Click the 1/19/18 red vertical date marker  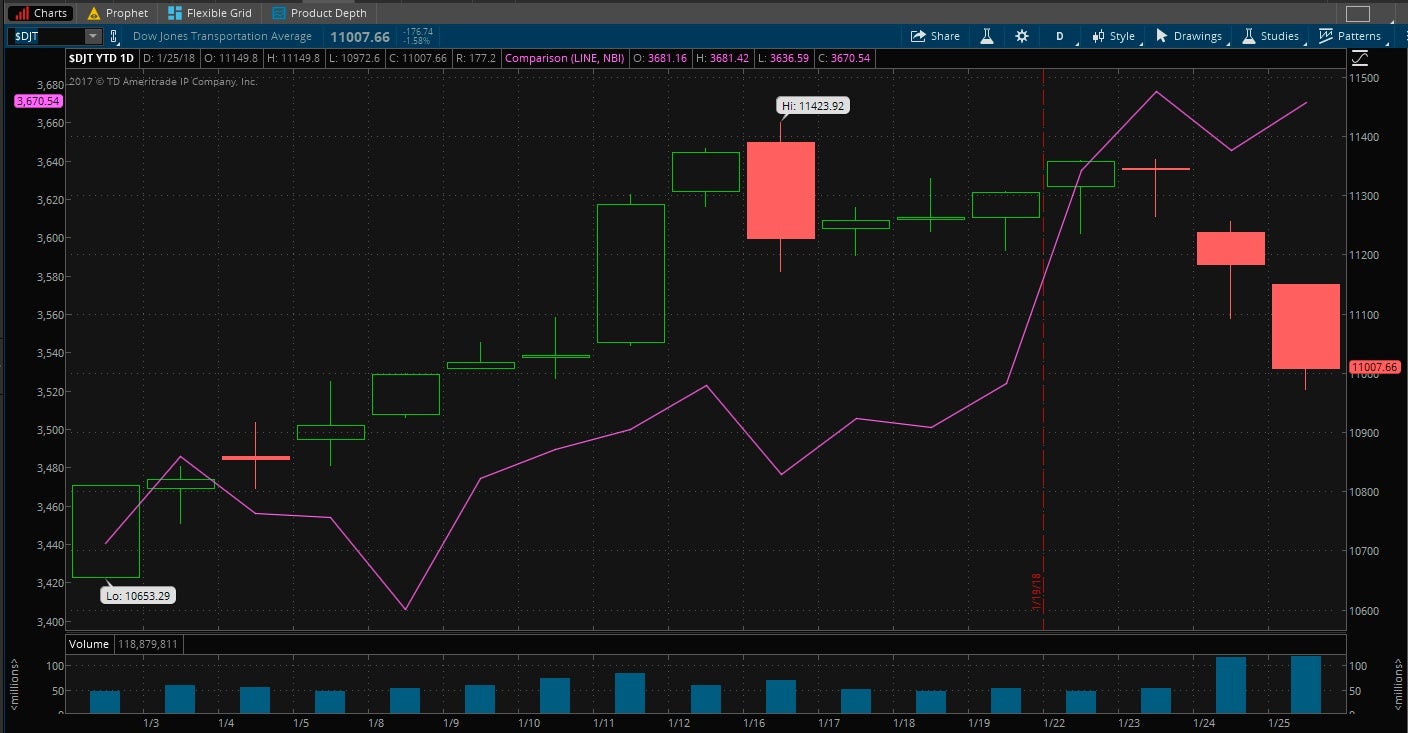[1037, 591]
